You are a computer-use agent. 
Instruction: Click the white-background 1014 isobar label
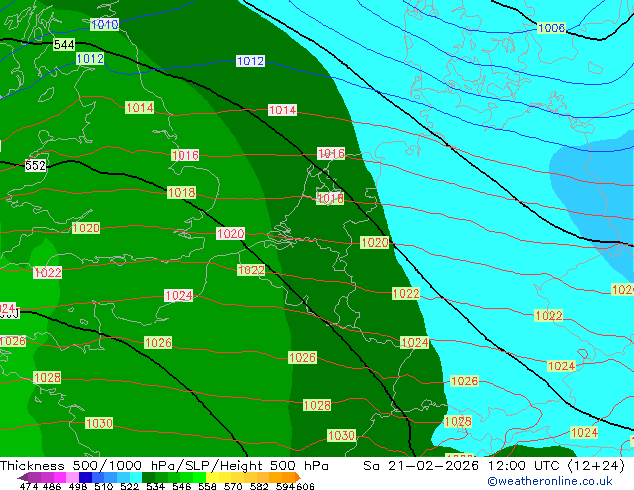click(x=282, y=110)
